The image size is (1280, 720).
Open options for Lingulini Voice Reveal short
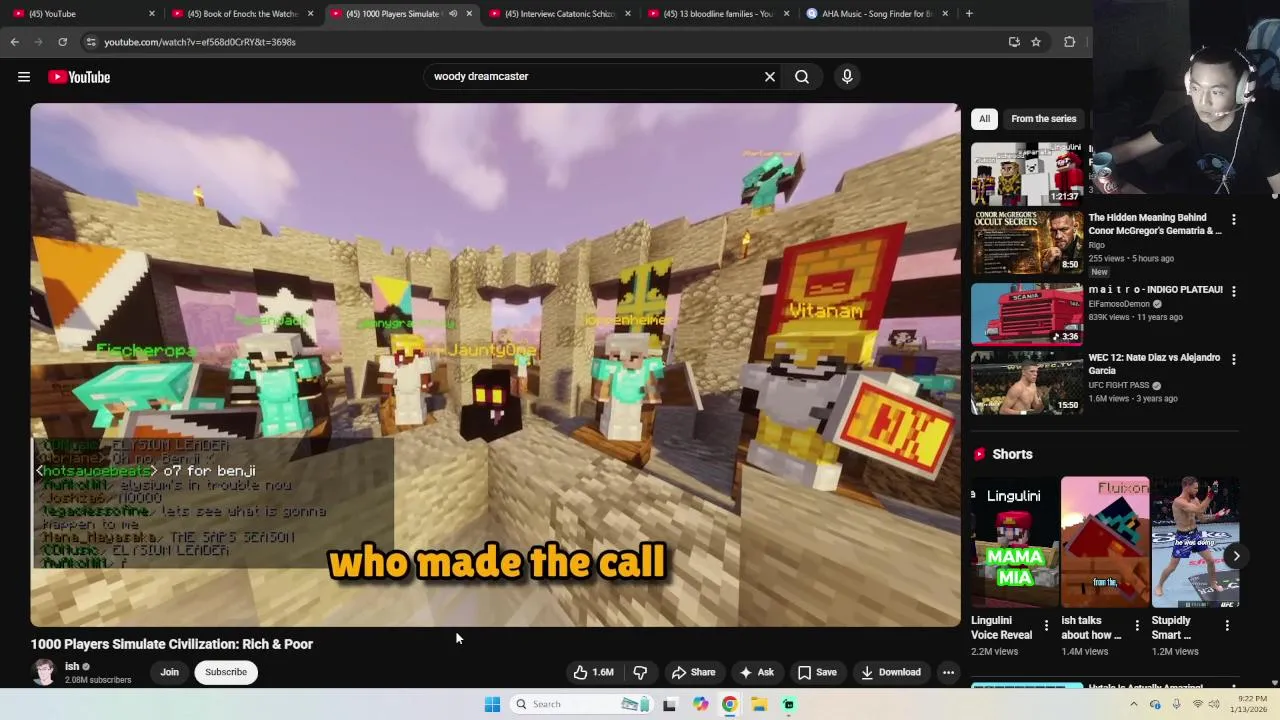(x=1046, y=626)
